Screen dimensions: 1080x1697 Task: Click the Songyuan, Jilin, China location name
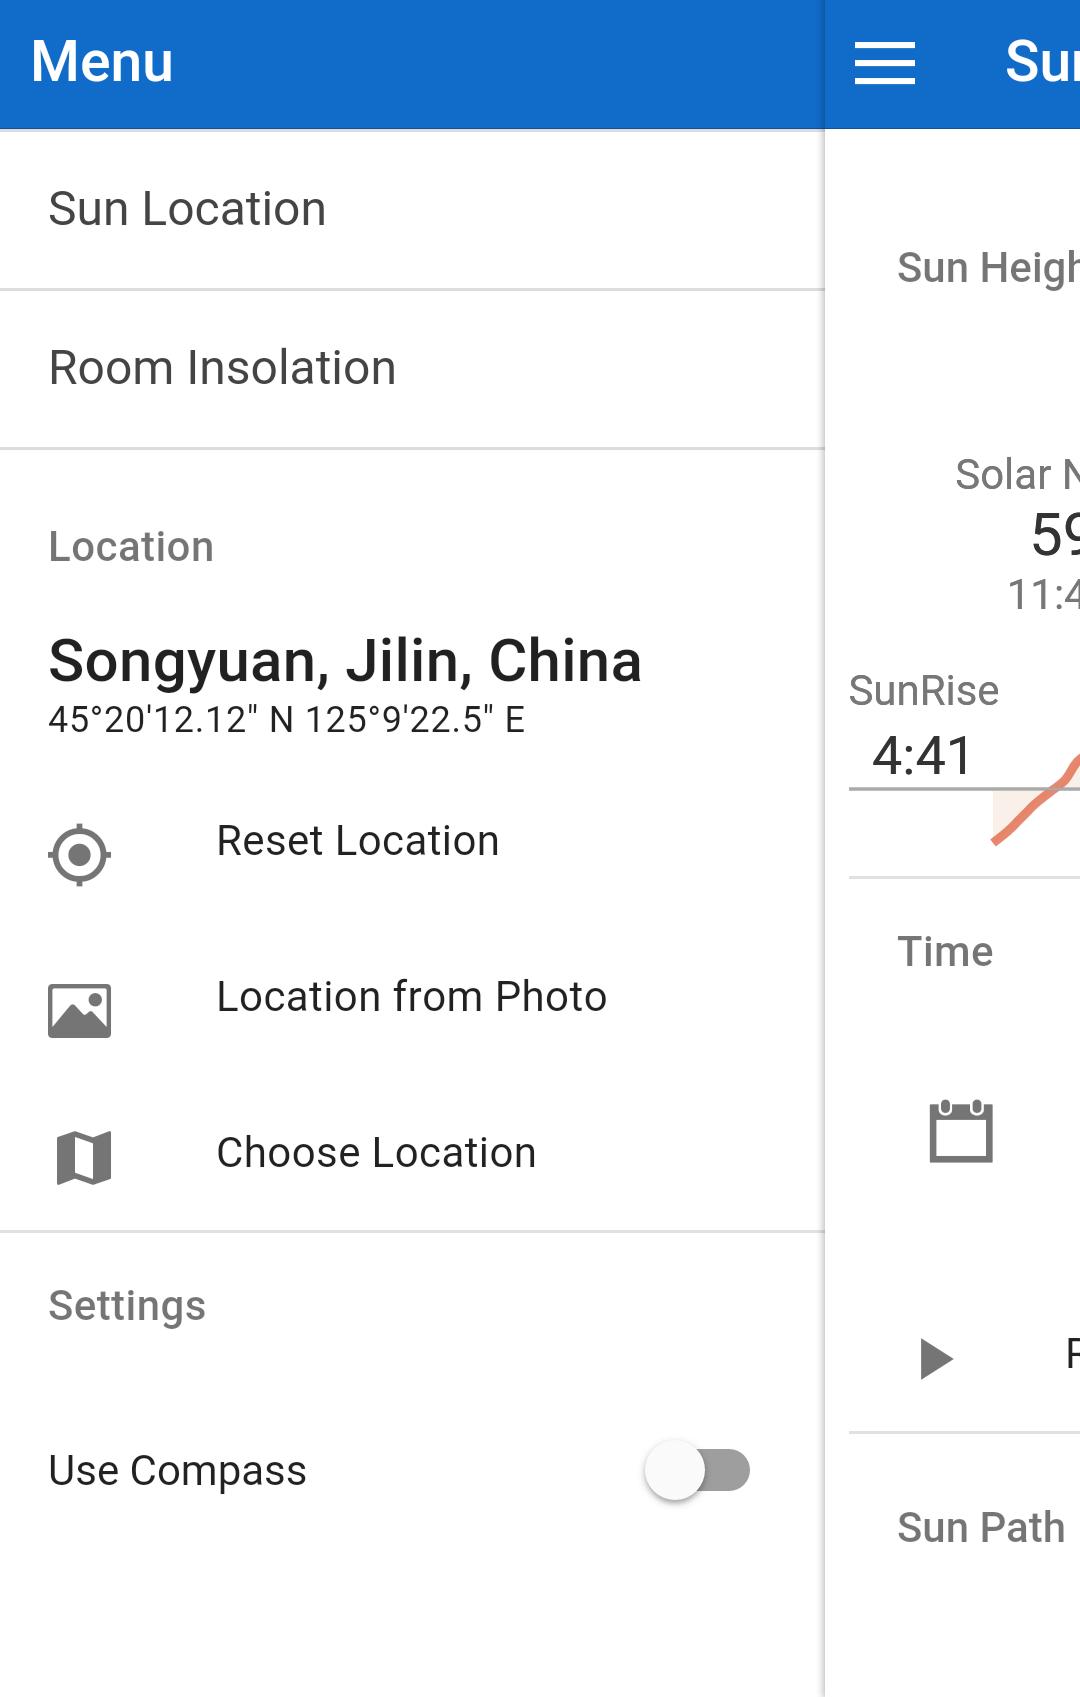click(x=345, y=661)
